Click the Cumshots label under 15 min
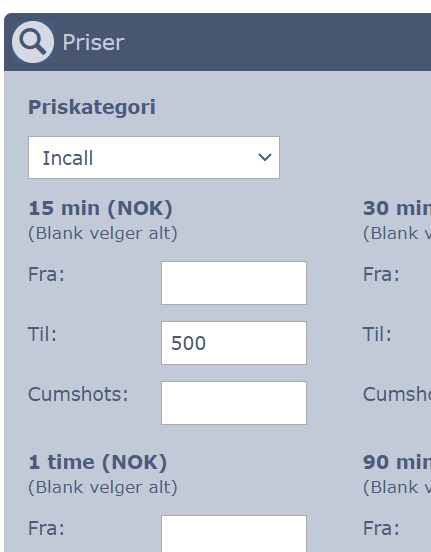 point(78,394)
